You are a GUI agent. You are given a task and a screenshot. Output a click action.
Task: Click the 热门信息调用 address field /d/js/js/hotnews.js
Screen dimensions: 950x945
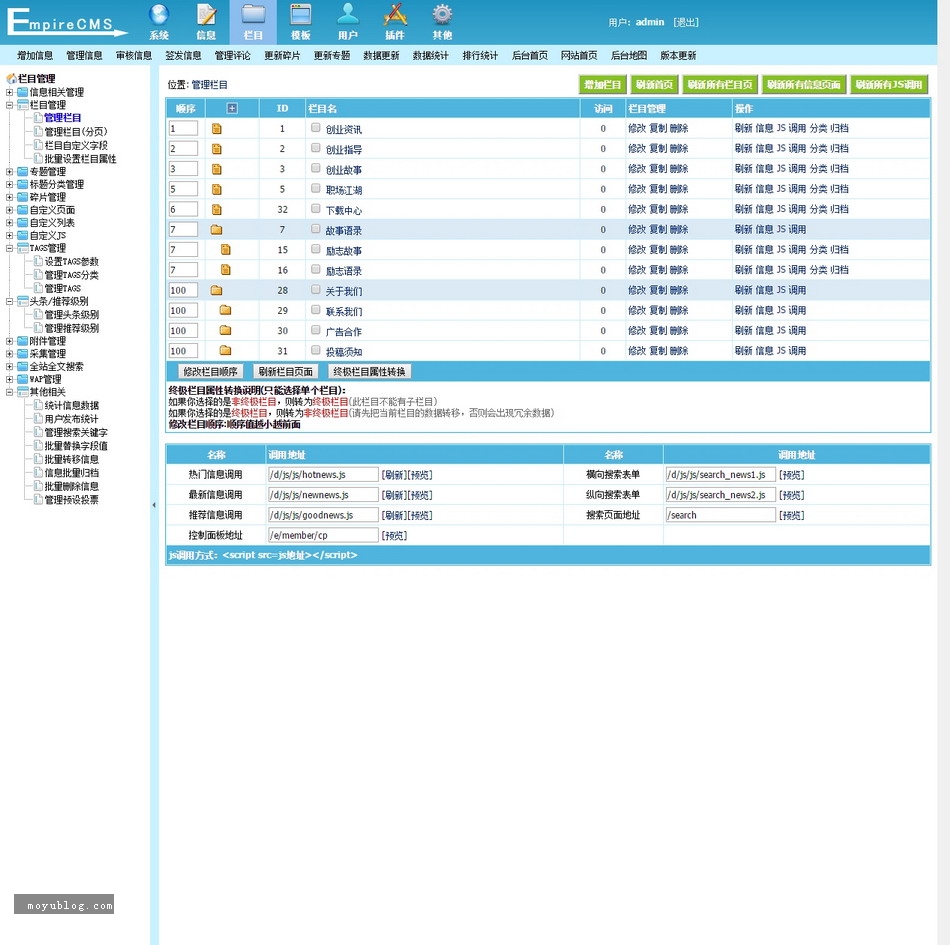pos(324,474)
